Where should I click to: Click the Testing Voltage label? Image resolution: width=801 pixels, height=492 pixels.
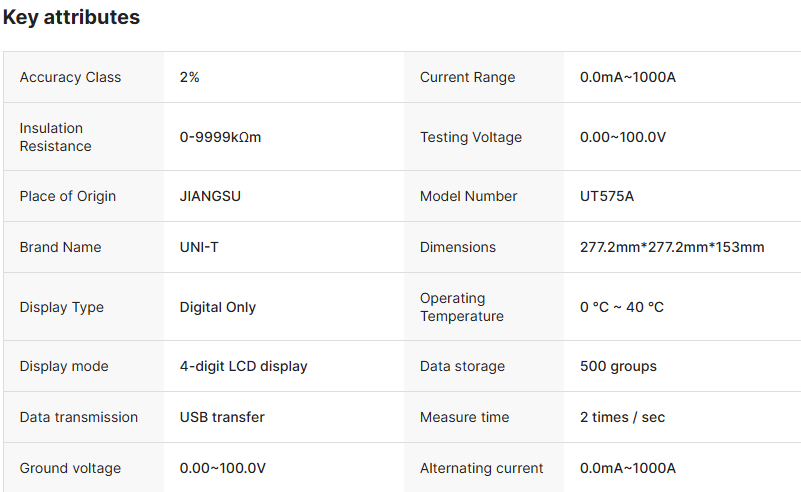click(470, 137)
